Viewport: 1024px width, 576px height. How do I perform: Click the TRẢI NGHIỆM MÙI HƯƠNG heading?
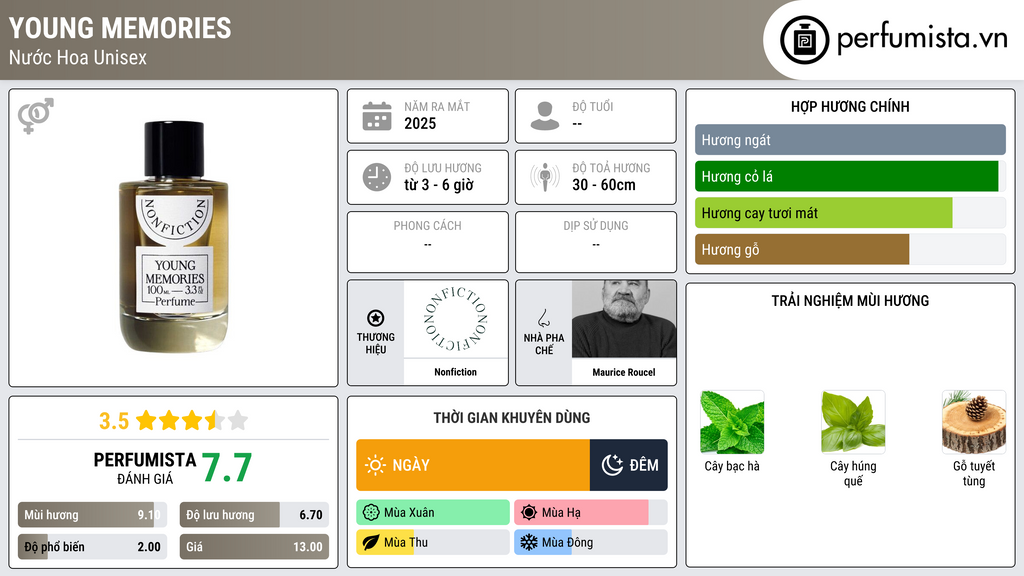(850, 301)
